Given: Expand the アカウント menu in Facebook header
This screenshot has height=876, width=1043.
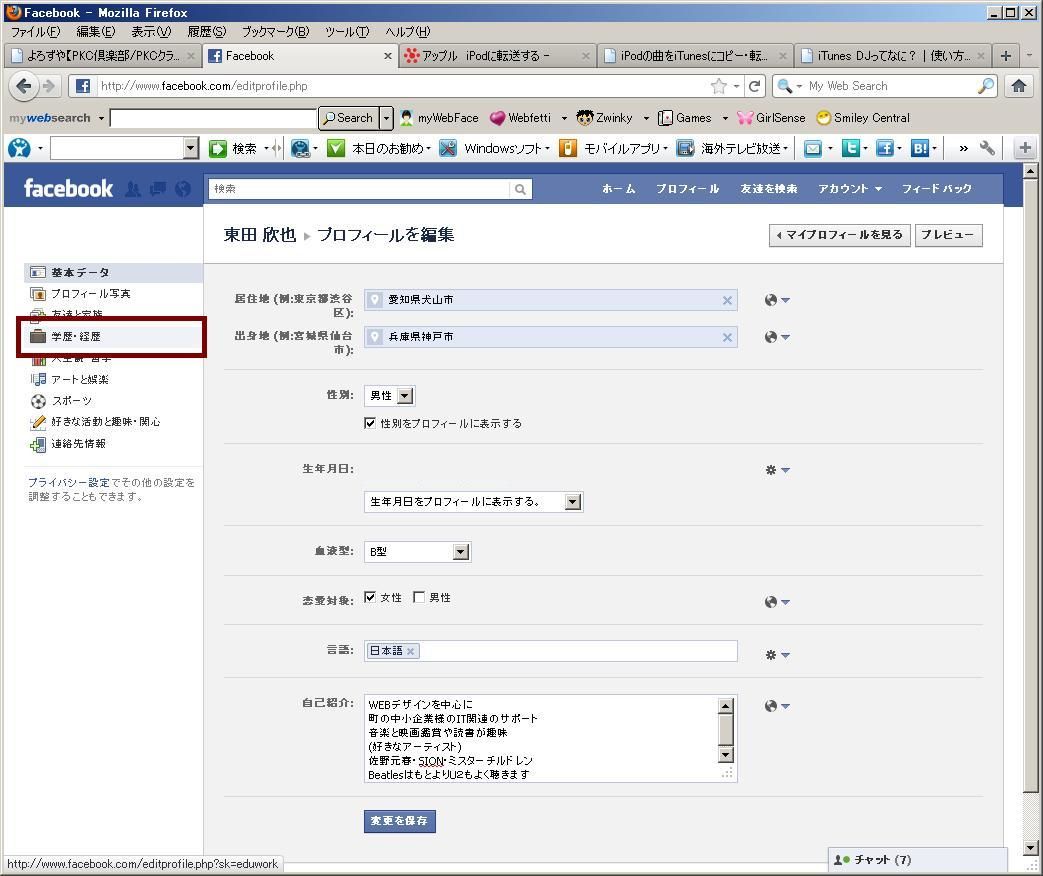Looking at the screenshot, I should pyautogui.click(x=849, y=189).
